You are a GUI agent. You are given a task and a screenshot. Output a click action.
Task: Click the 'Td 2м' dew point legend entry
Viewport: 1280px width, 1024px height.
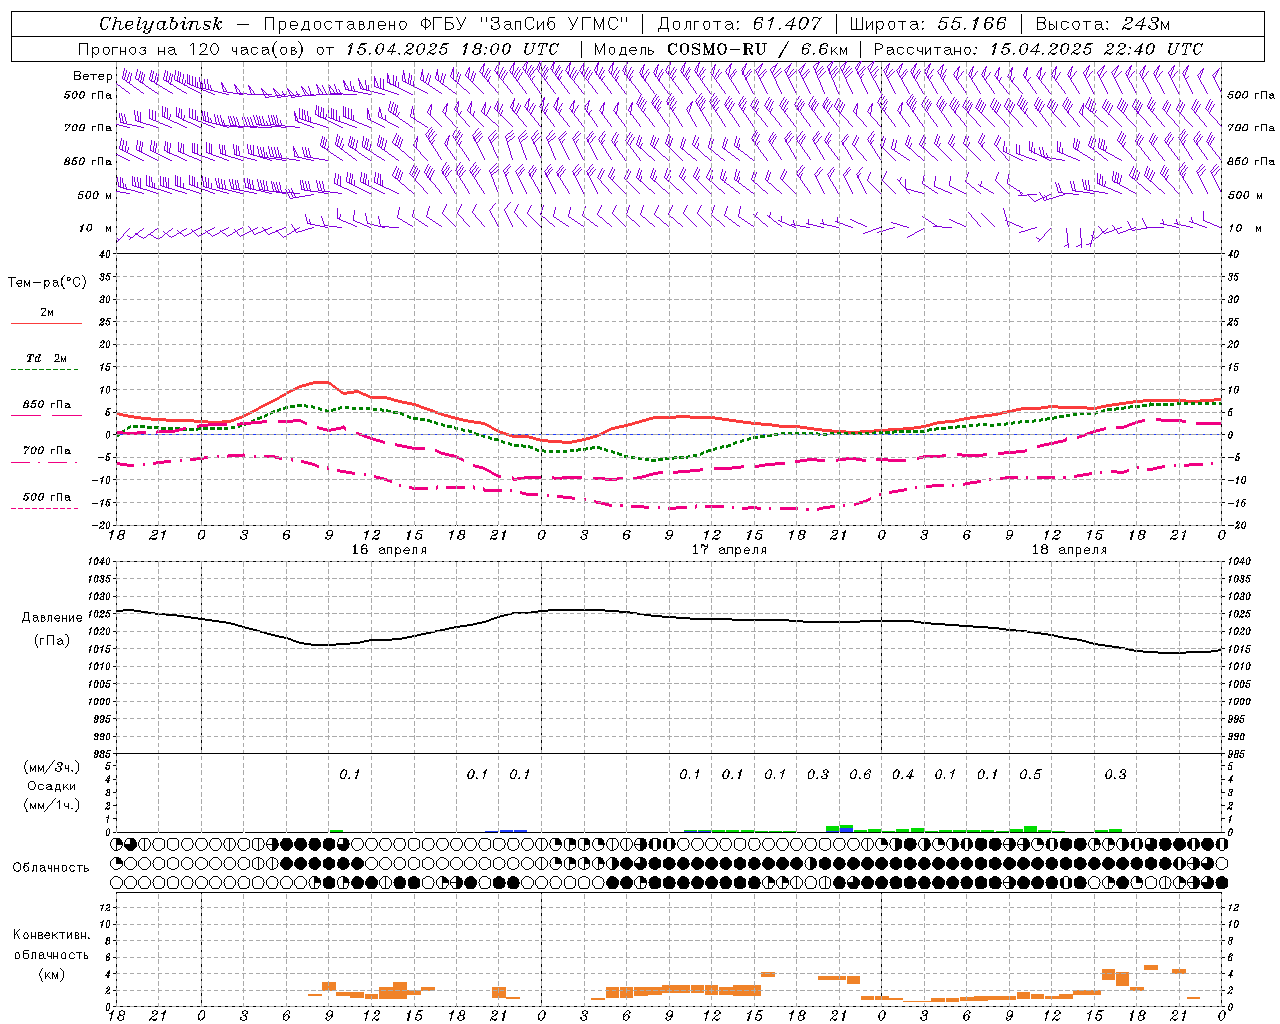click(x=46, y=358)
